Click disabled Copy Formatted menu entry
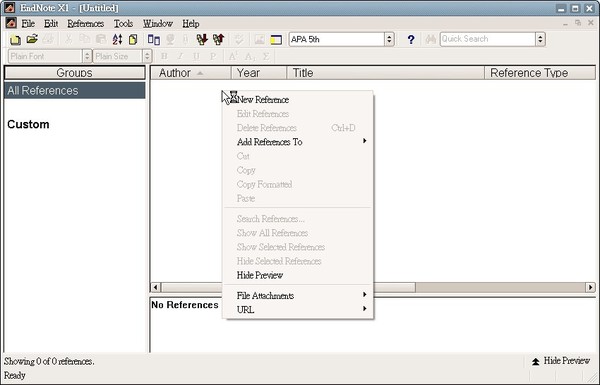This screenshot has width=600, height=385. tap(298, 184)
